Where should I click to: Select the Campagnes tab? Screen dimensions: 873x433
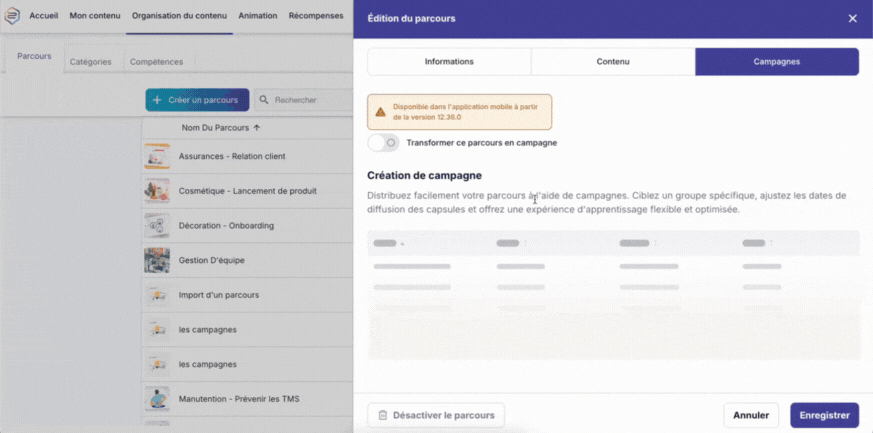[776, 62]
